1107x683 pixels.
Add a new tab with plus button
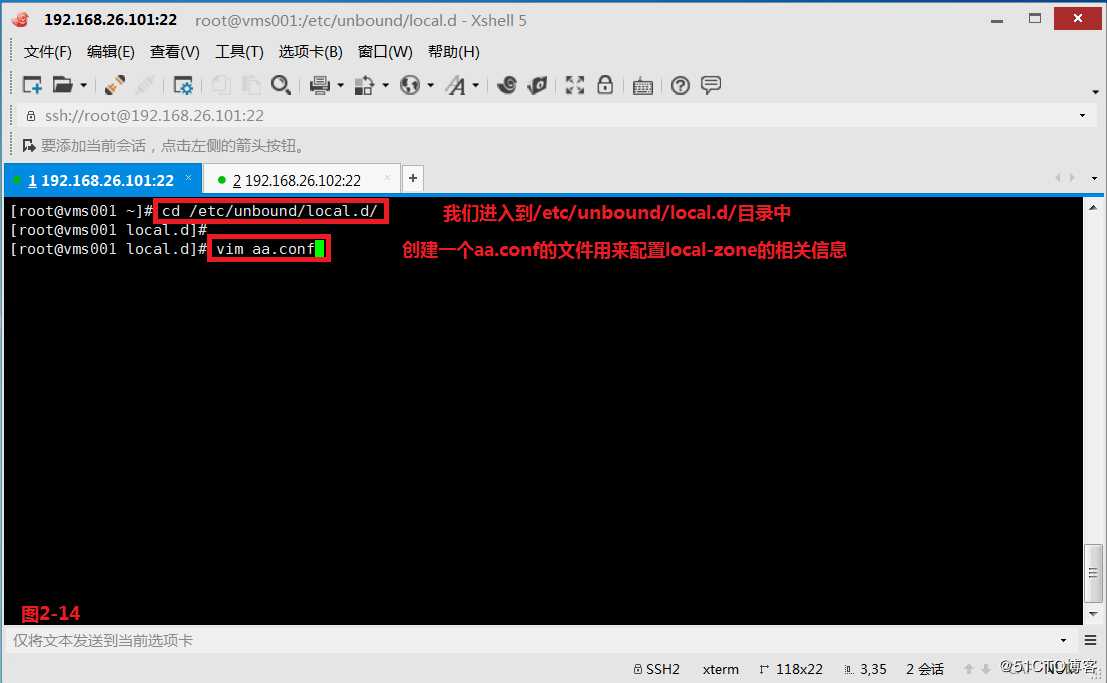click(x=413, y=178)
